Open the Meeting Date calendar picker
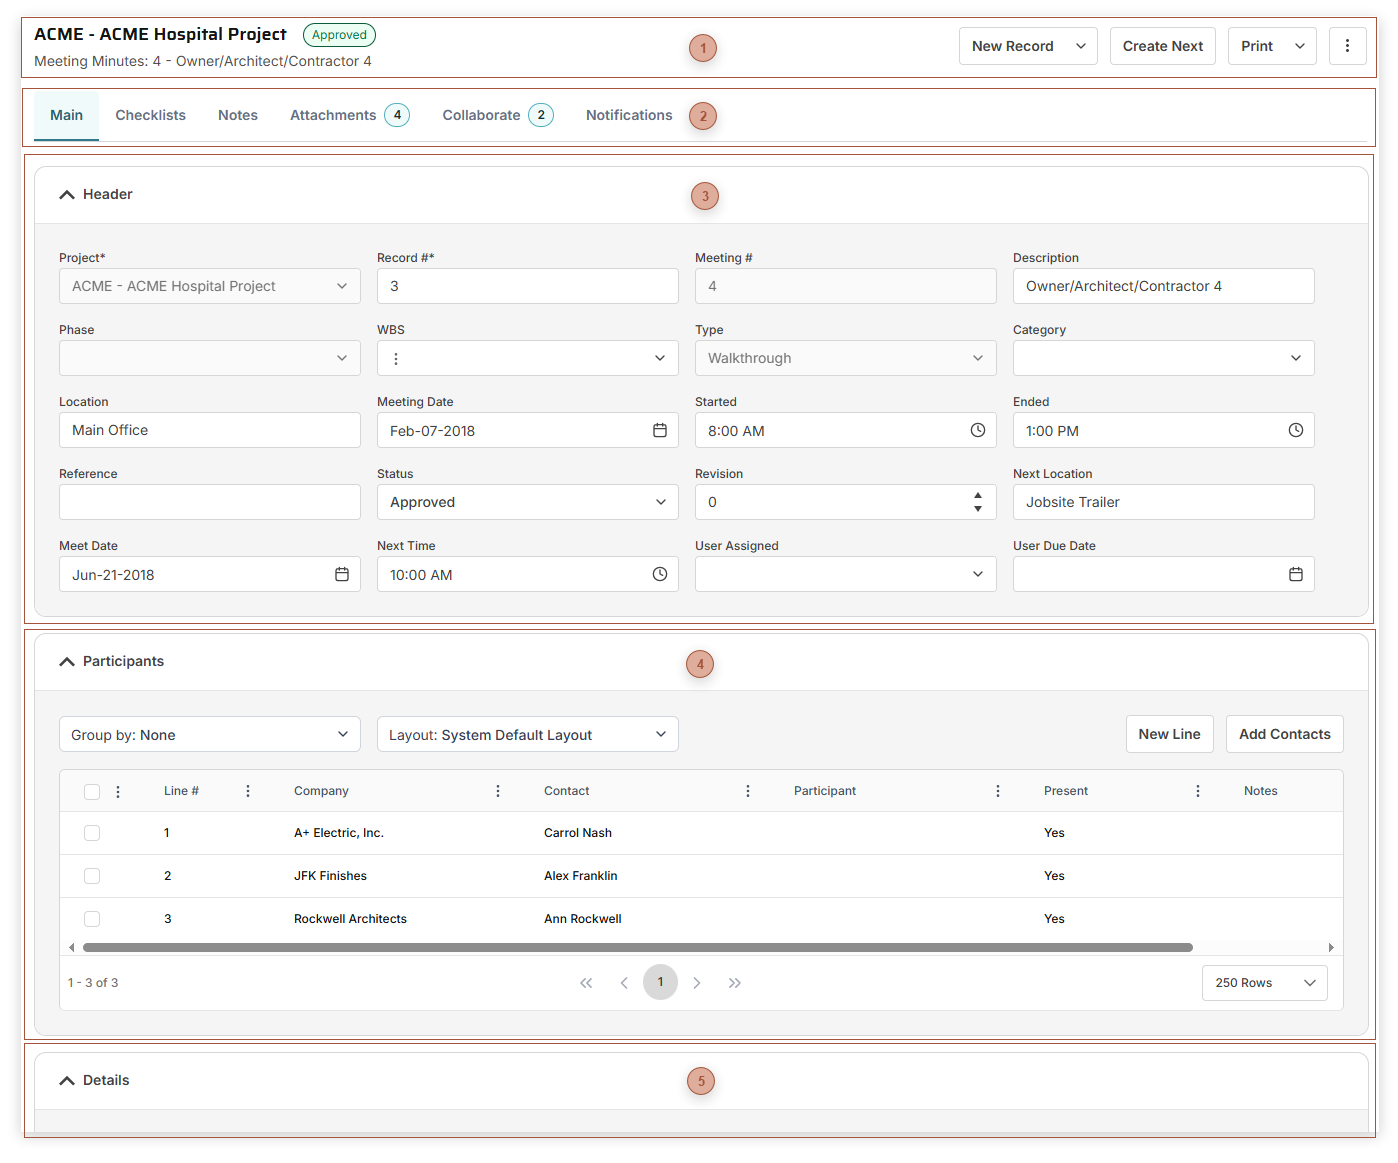 [x=659, y=430]
